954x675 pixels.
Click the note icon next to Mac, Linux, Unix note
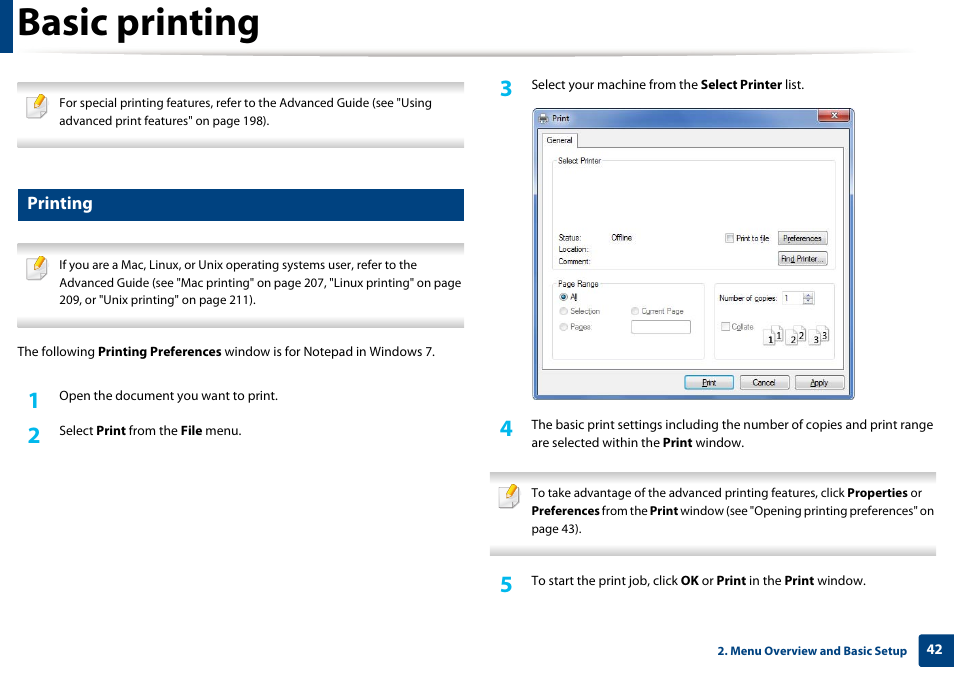pyautogui.click(x=37, y=268)
